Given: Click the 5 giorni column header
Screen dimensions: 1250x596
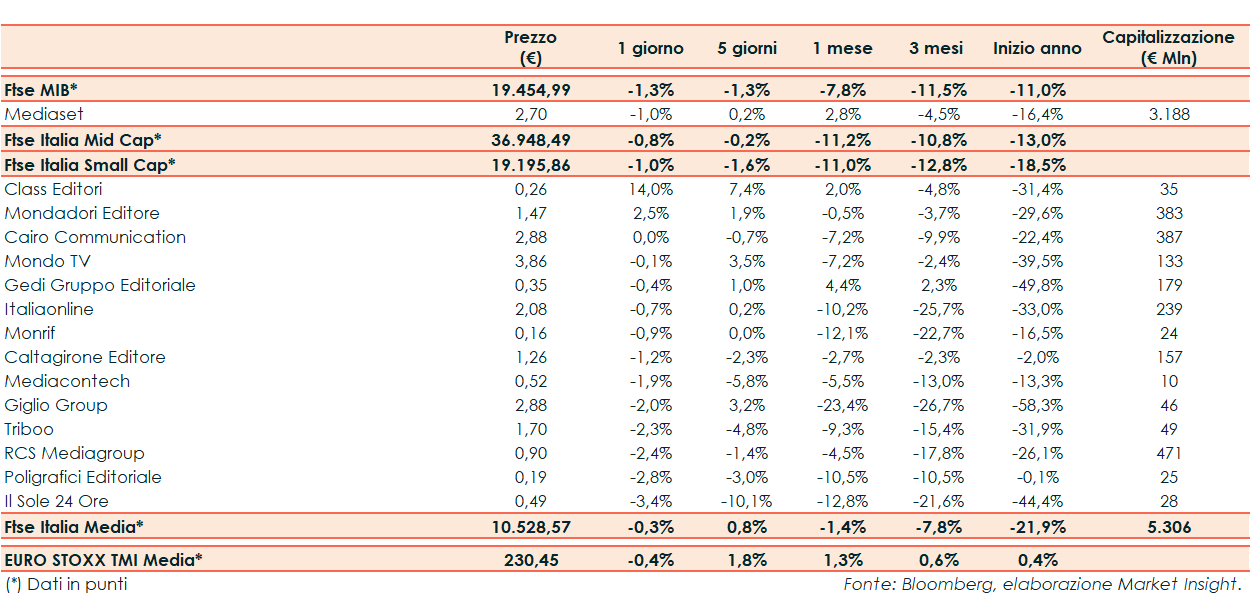Looking at the screenshot, I should (x=746, y=48).
